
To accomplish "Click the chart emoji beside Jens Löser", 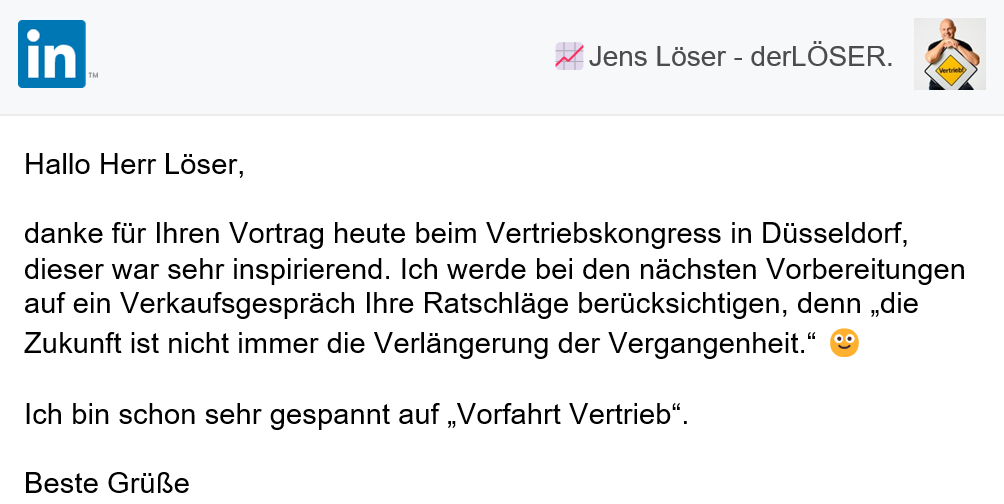I will click(x=569, y=56).
